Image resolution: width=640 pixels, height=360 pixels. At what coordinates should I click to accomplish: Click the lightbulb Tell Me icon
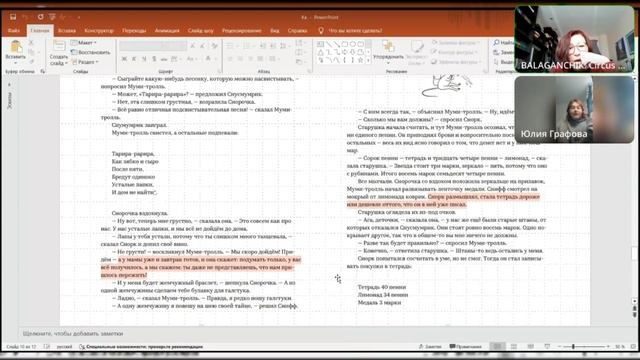coord(321,31)
